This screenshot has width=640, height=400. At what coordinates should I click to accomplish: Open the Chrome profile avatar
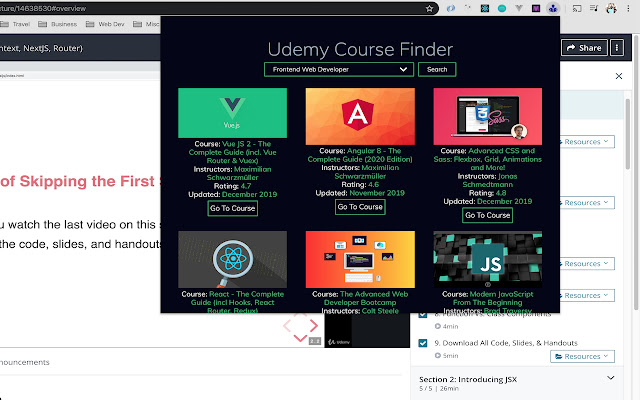(x=611, y=8)
